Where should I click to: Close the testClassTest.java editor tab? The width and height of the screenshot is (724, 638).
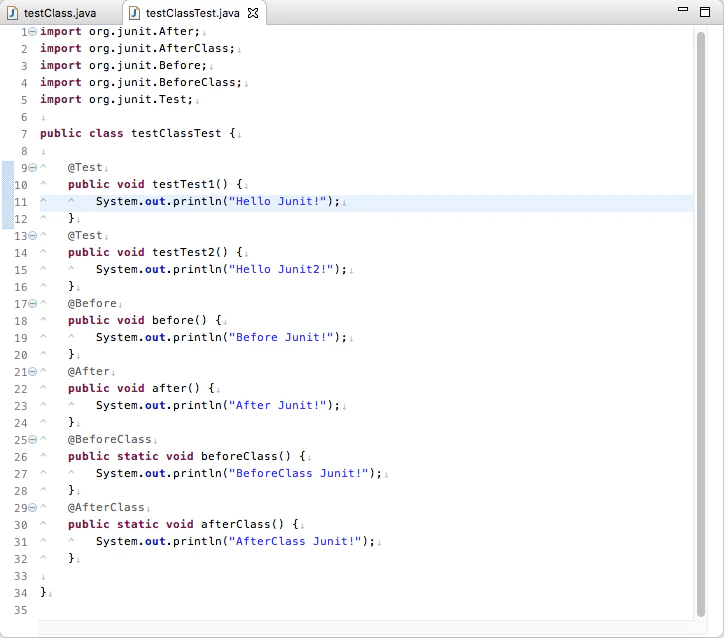[x=253, y=13]
